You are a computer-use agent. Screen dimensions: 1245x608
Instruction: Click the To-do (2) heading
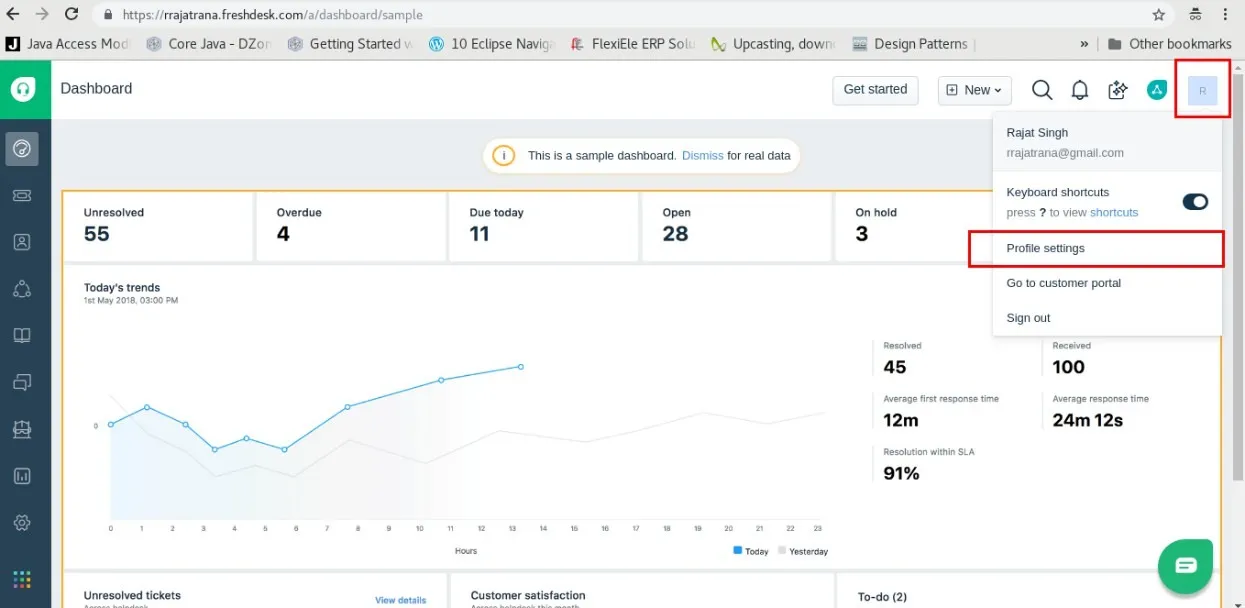click(882, 597)
